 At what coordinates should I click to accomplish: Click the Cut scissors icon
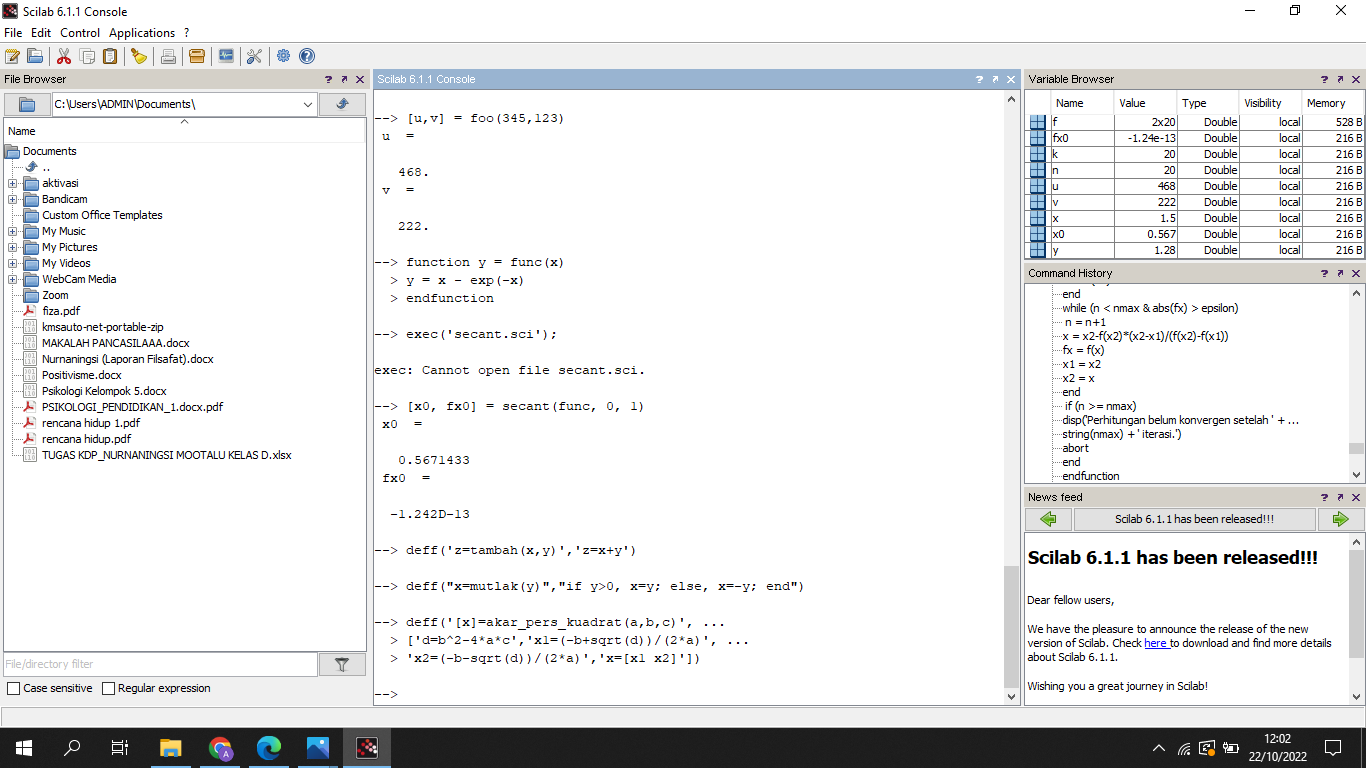64,56
